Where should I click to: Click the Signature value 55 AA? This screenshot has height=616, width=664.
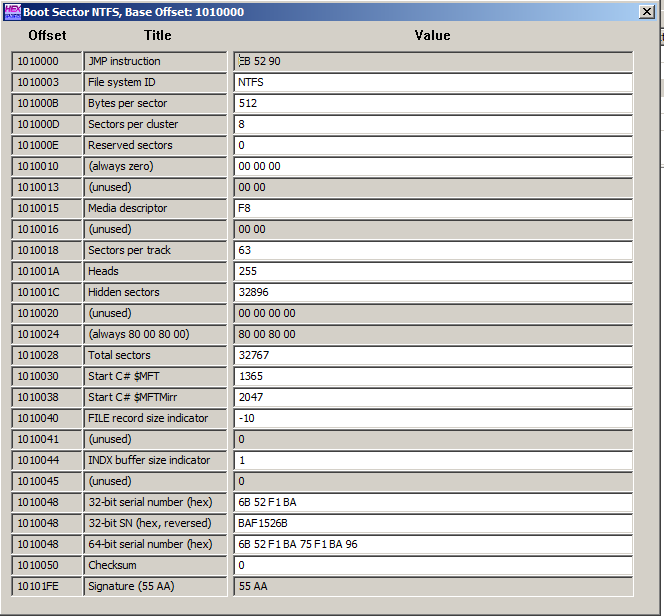pos(433,586)
